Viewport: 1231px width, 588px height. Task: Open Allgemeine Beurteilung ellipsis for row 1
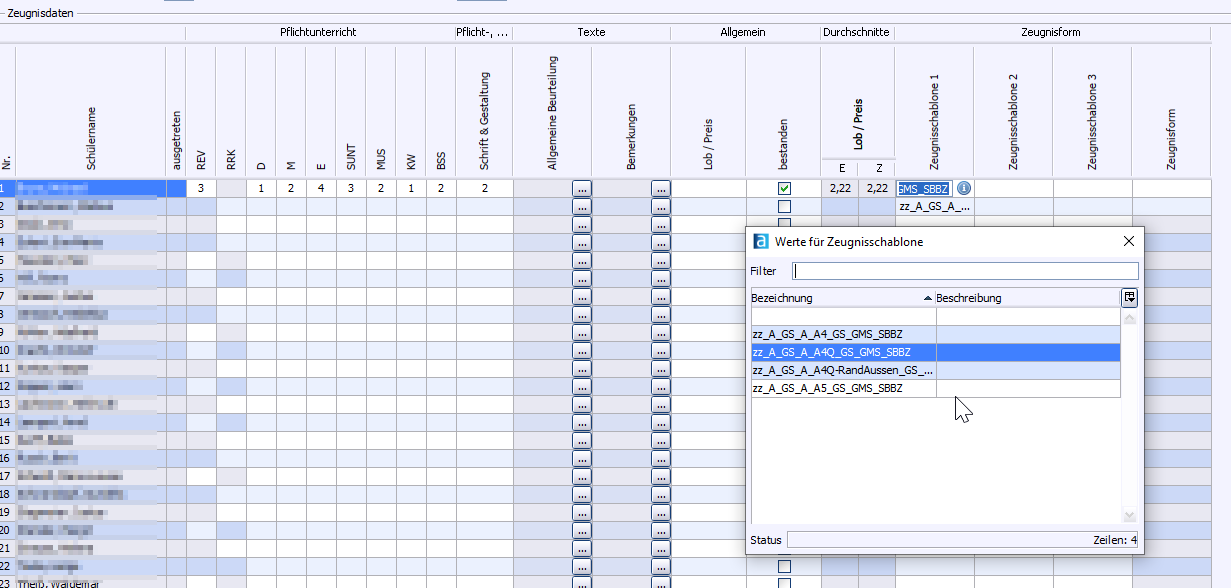[582, 188]
